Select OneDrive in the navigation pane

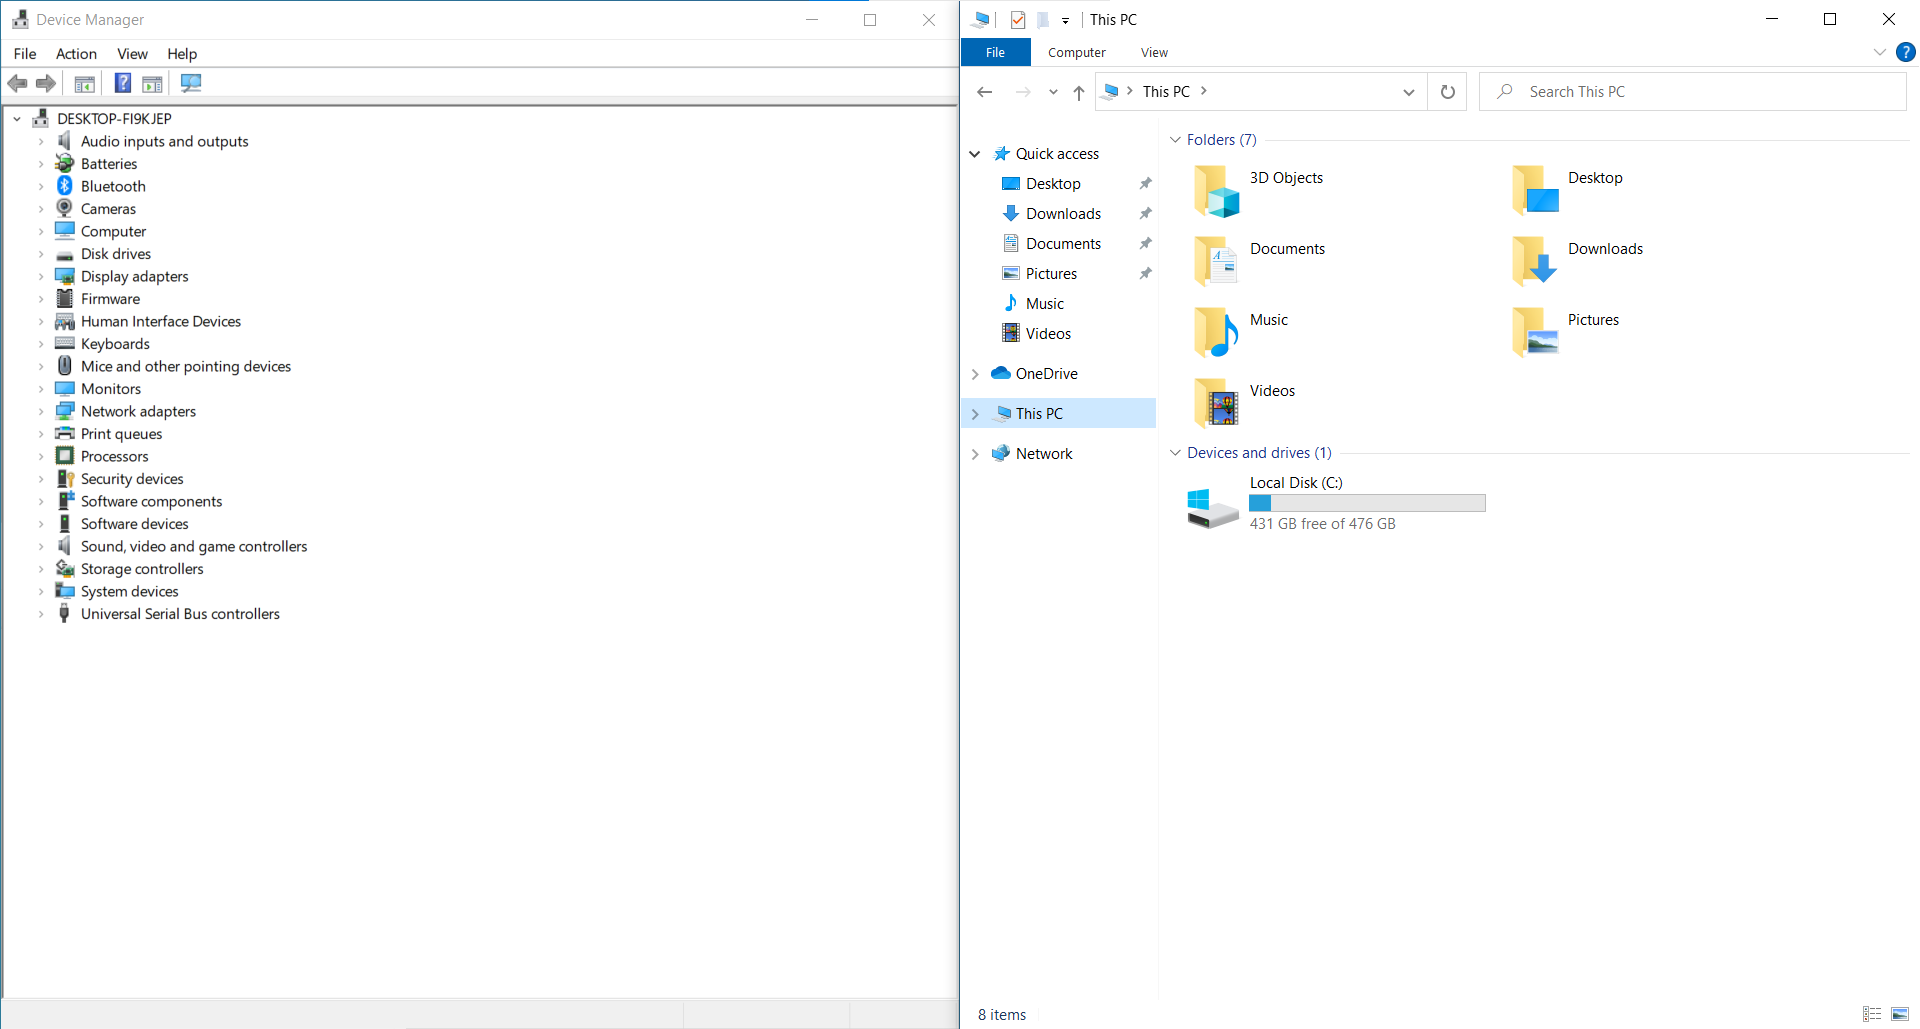pyautogui.click(x=1046, y=374)
